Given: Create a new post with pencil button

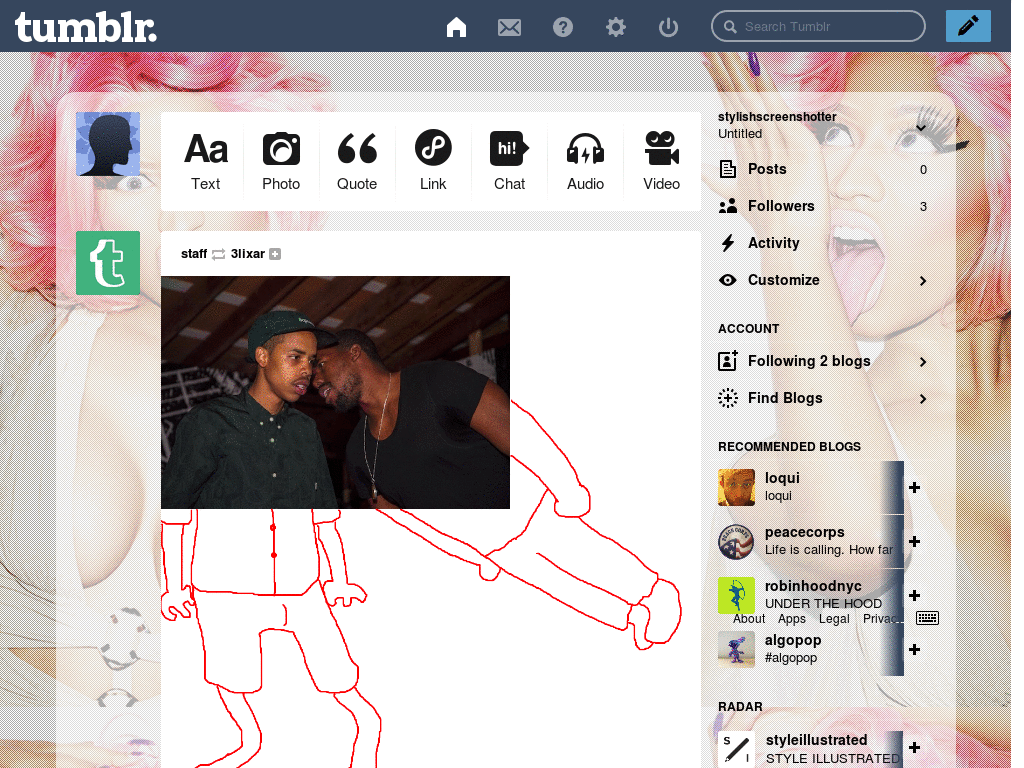Looking at the screenshot, I should 968,26.
